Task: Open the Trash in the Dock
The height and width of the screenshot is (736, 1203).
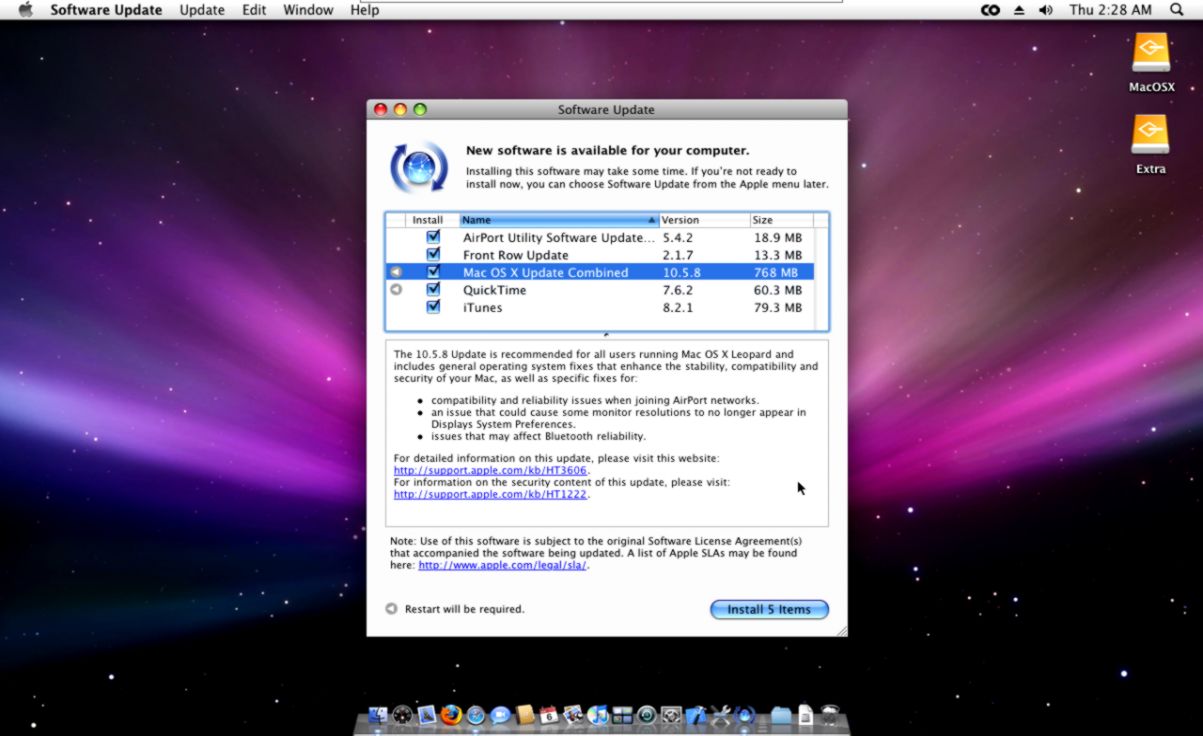Action: click(x=830, y=715)
